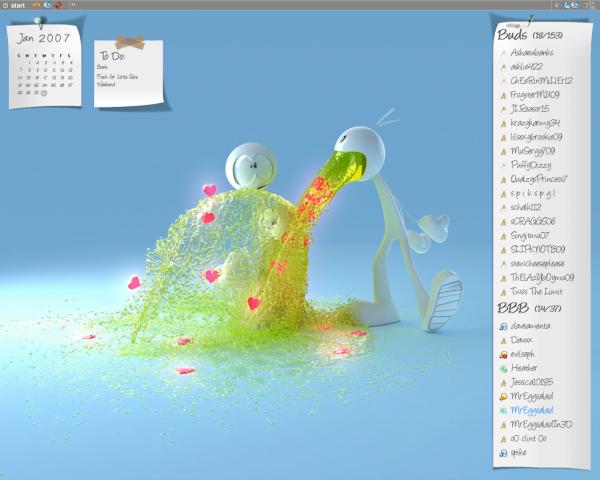The width and height of the screenshot is (600, 480).
Task: Collapse the Buds (18/153) group
Action: 530,35
